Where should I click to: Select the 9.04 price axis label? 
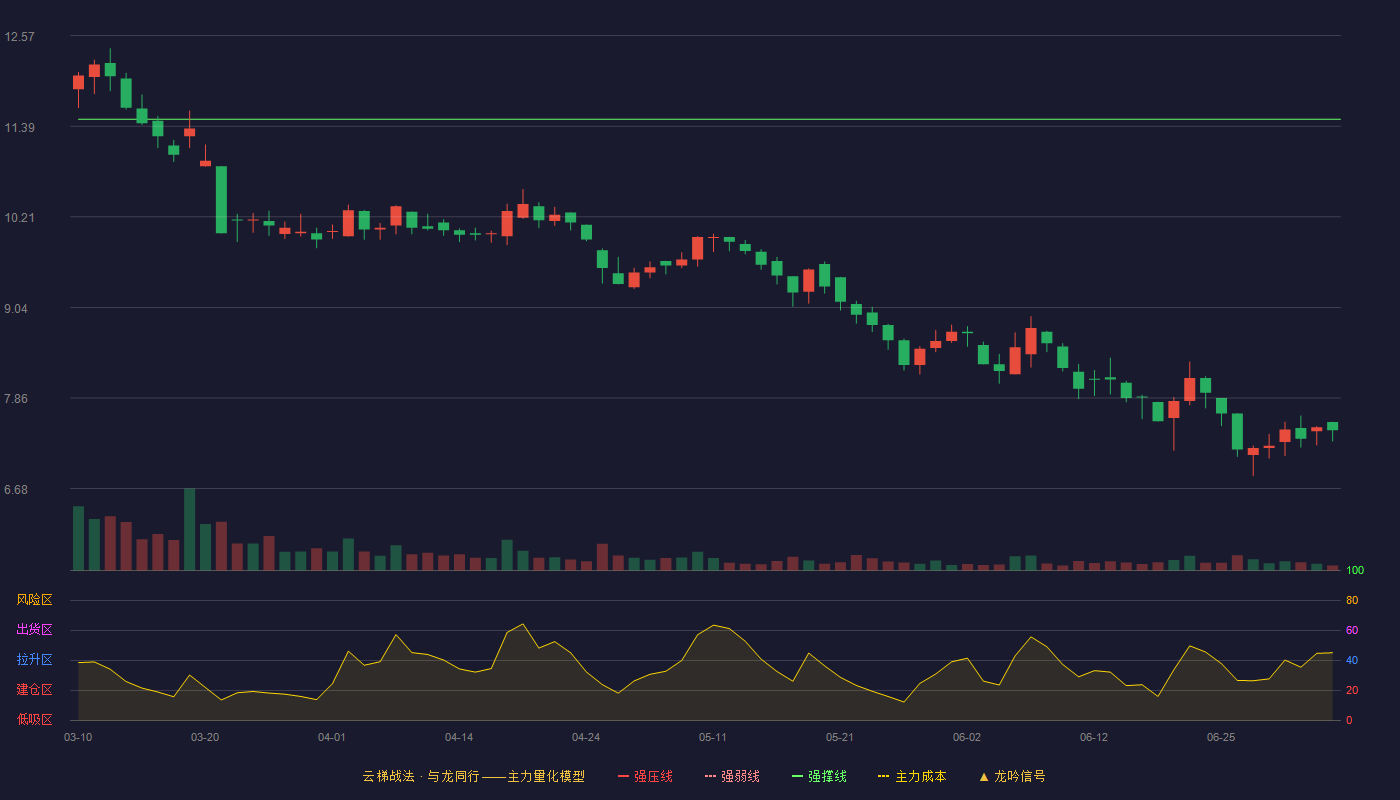point(17,309)
